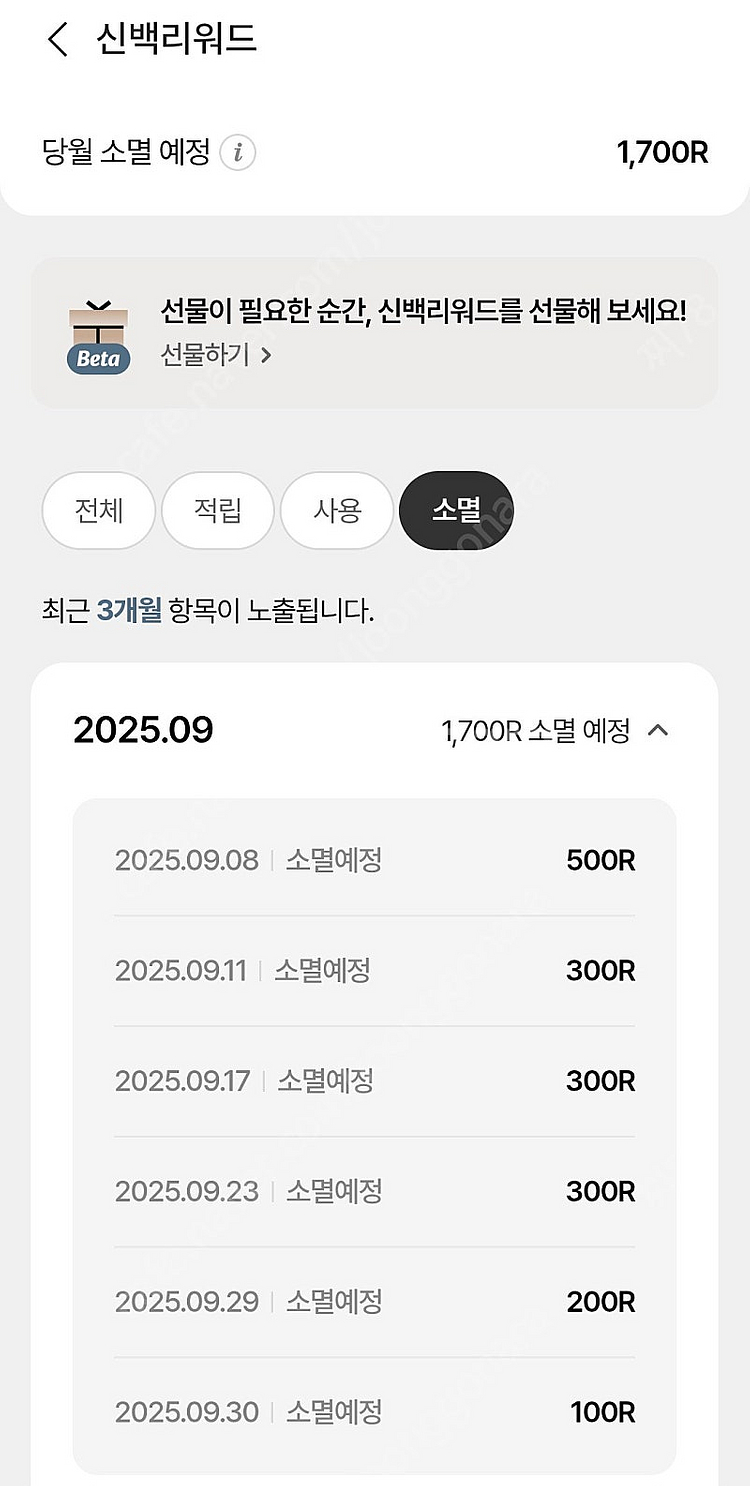Tap the 신백리워드 page title
750x1486 pixels.
coord(177,40)
